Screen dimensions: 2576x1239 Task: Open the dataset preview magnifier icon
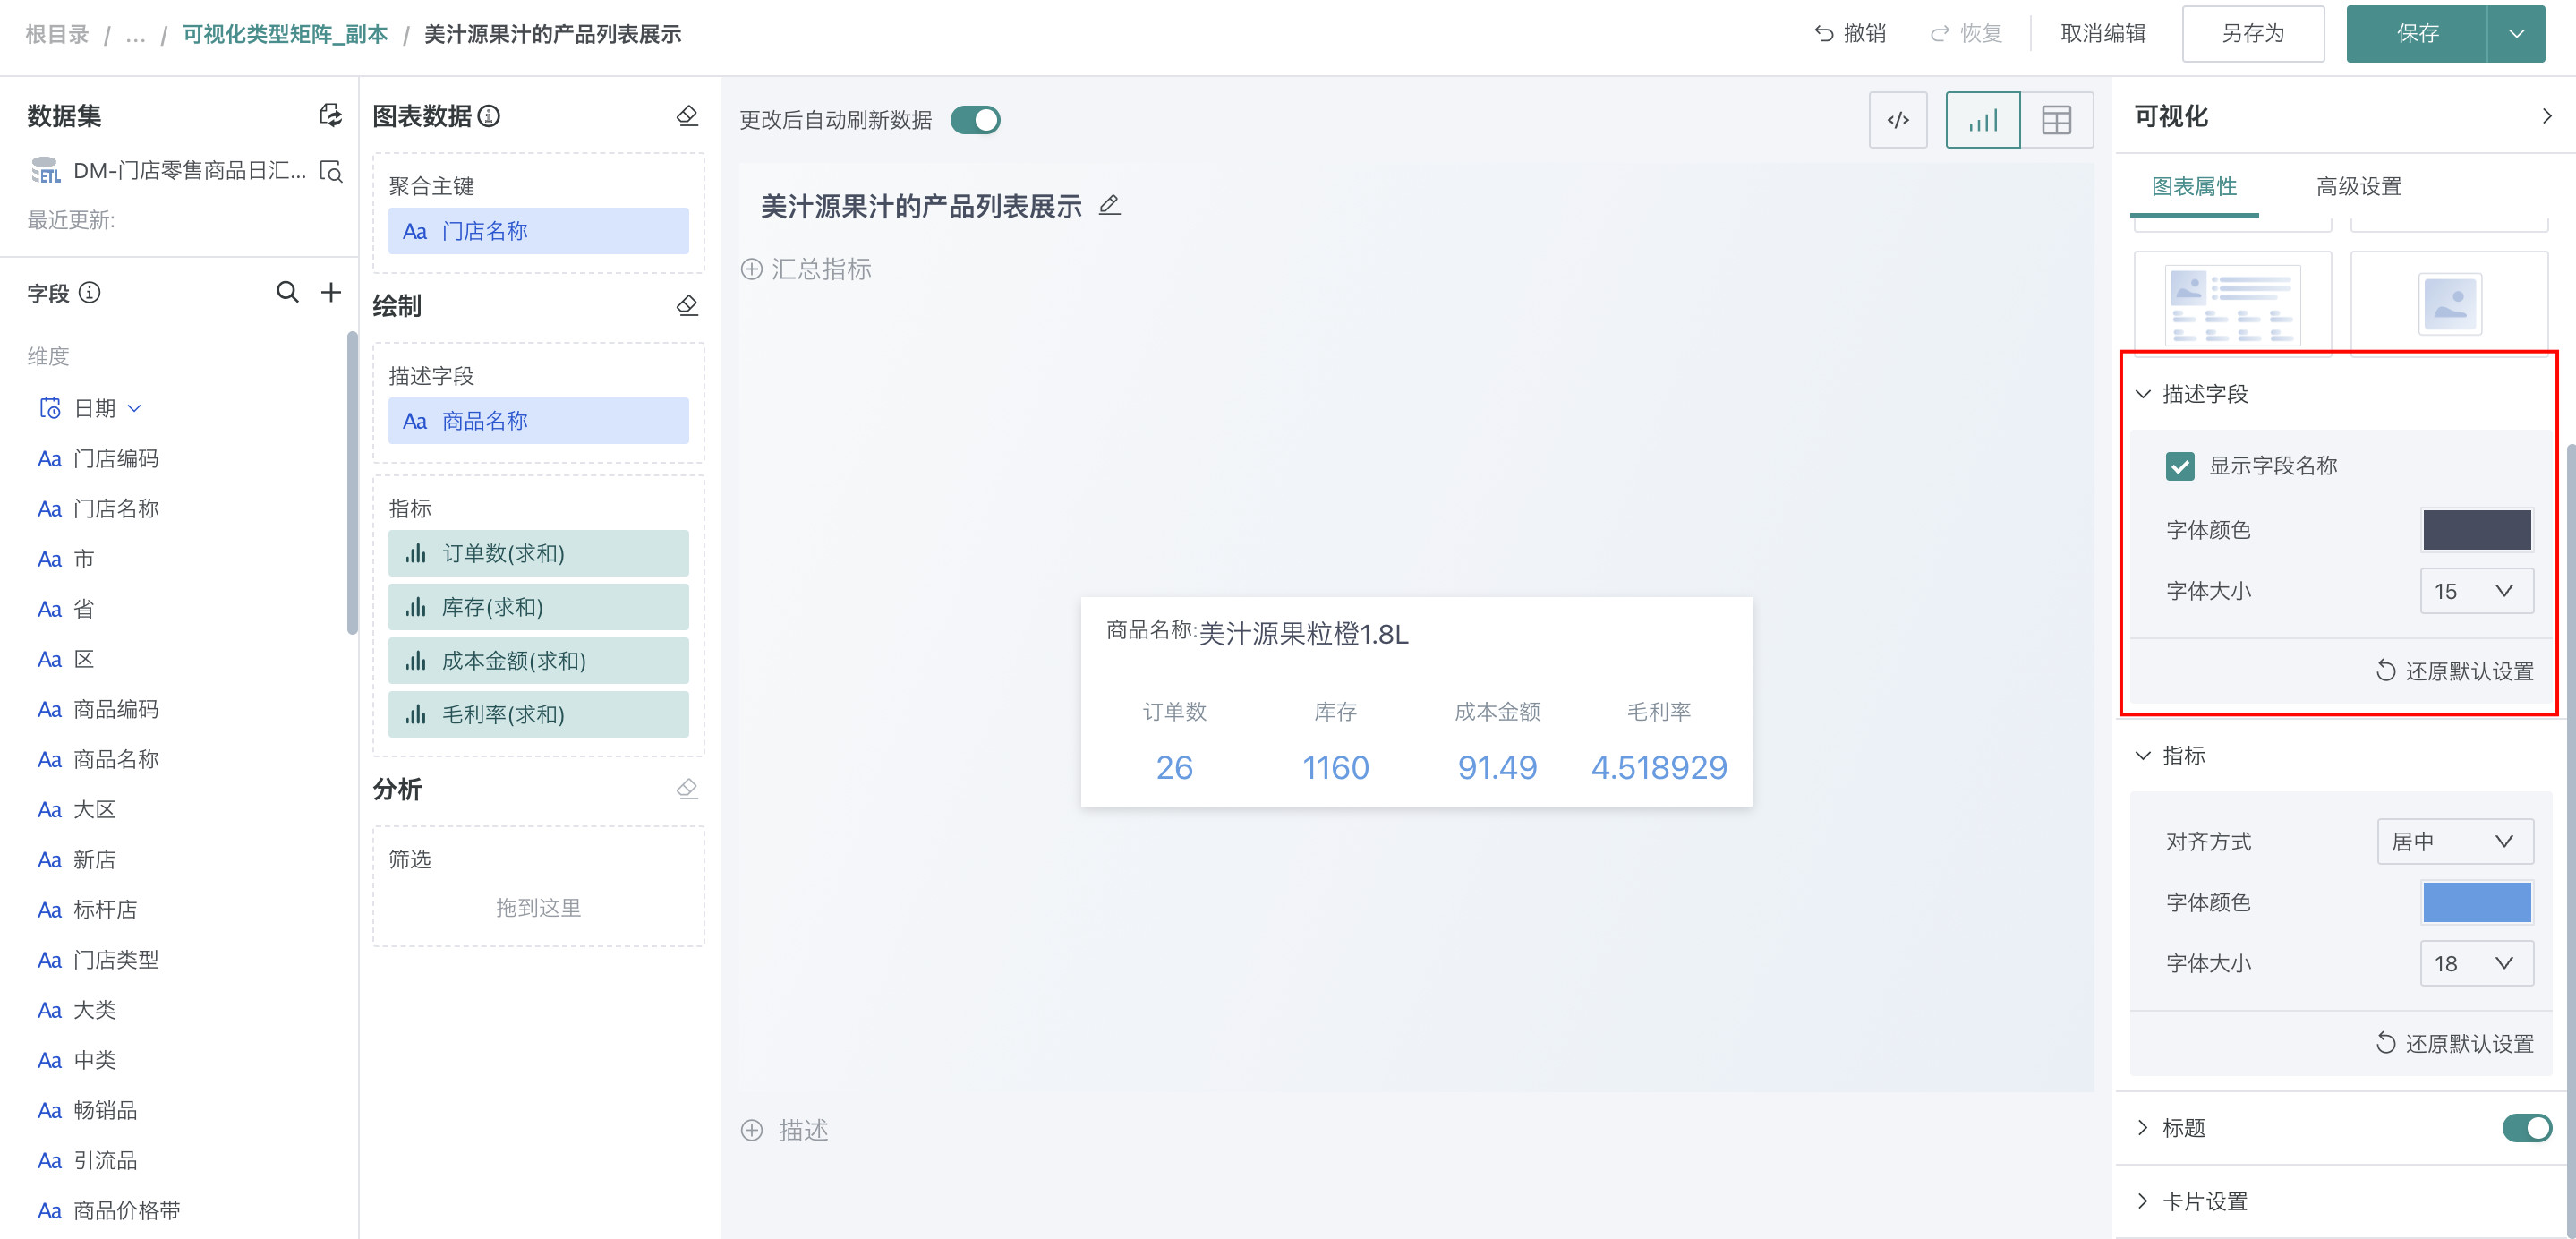pyautogui.click(x=330, y=172)
